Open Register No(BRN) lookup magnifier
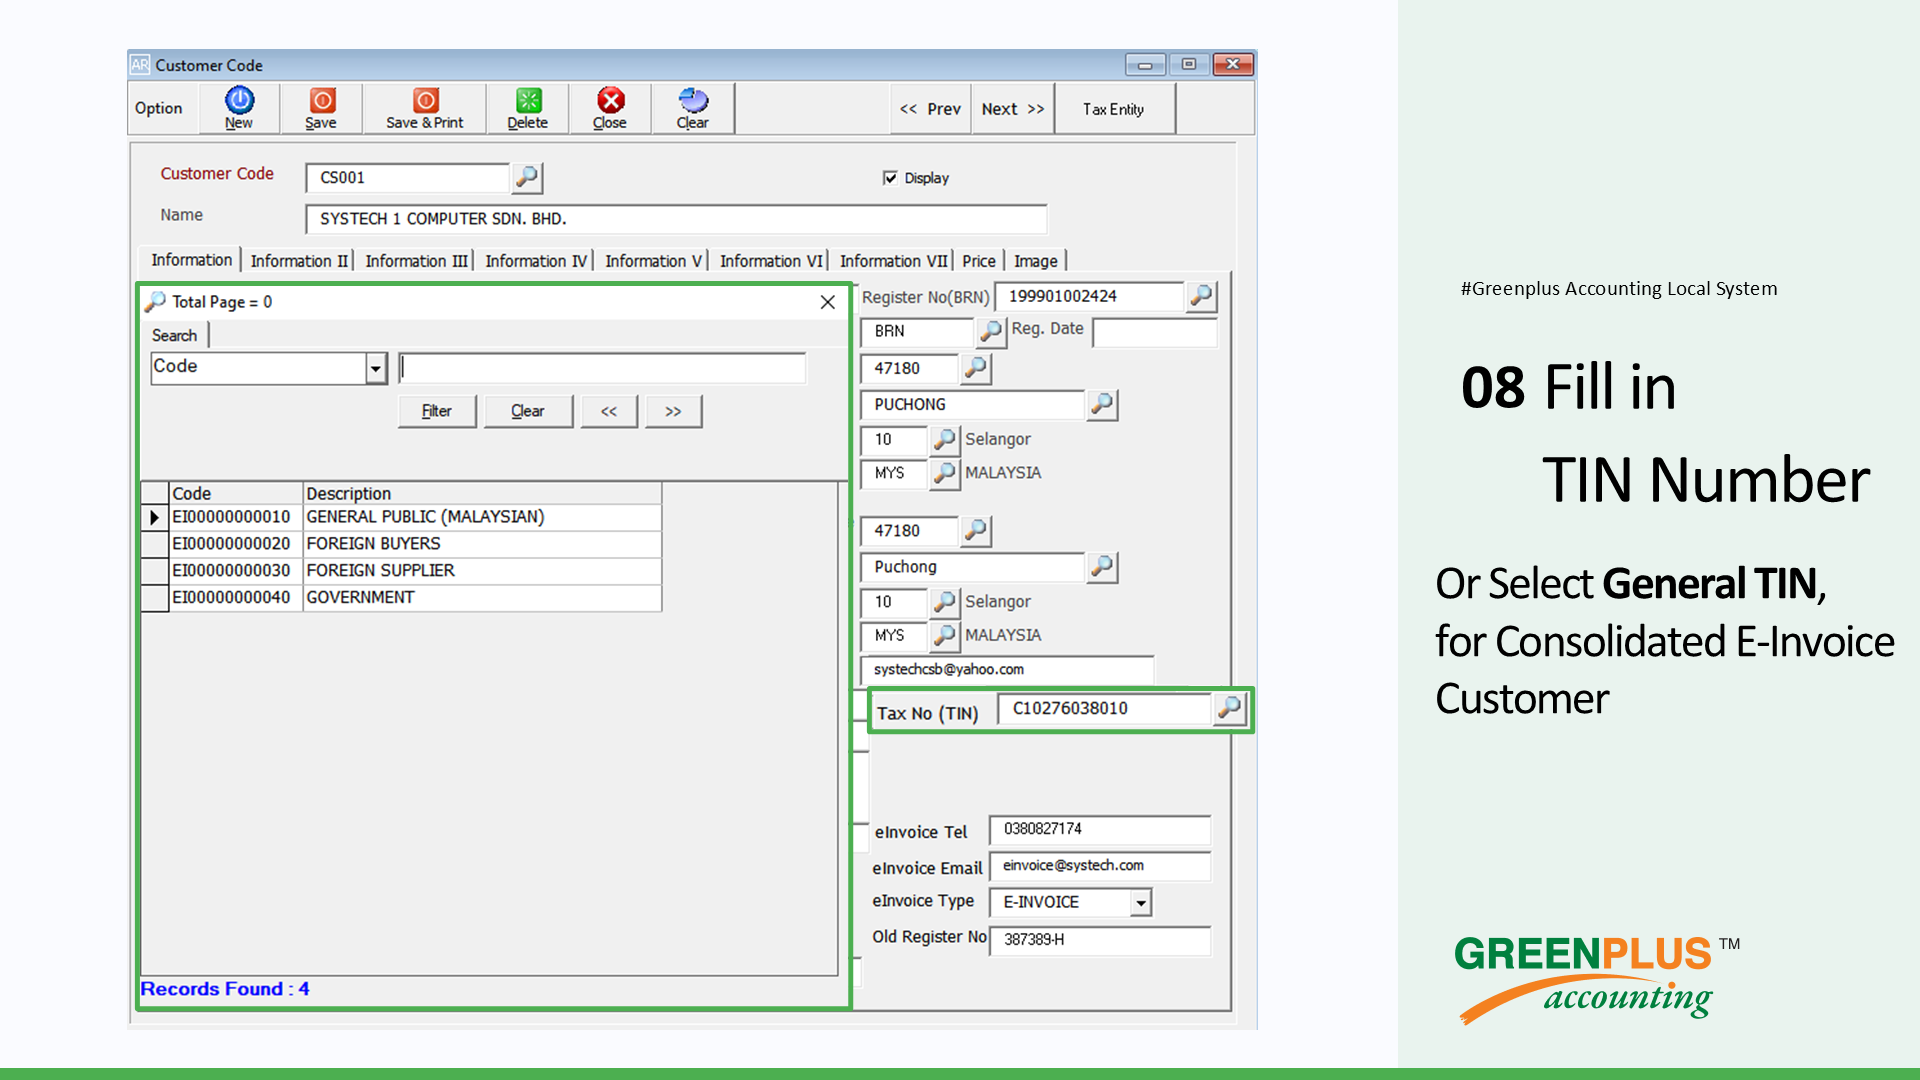The image size is (1920, 1080). (1201, 296)
